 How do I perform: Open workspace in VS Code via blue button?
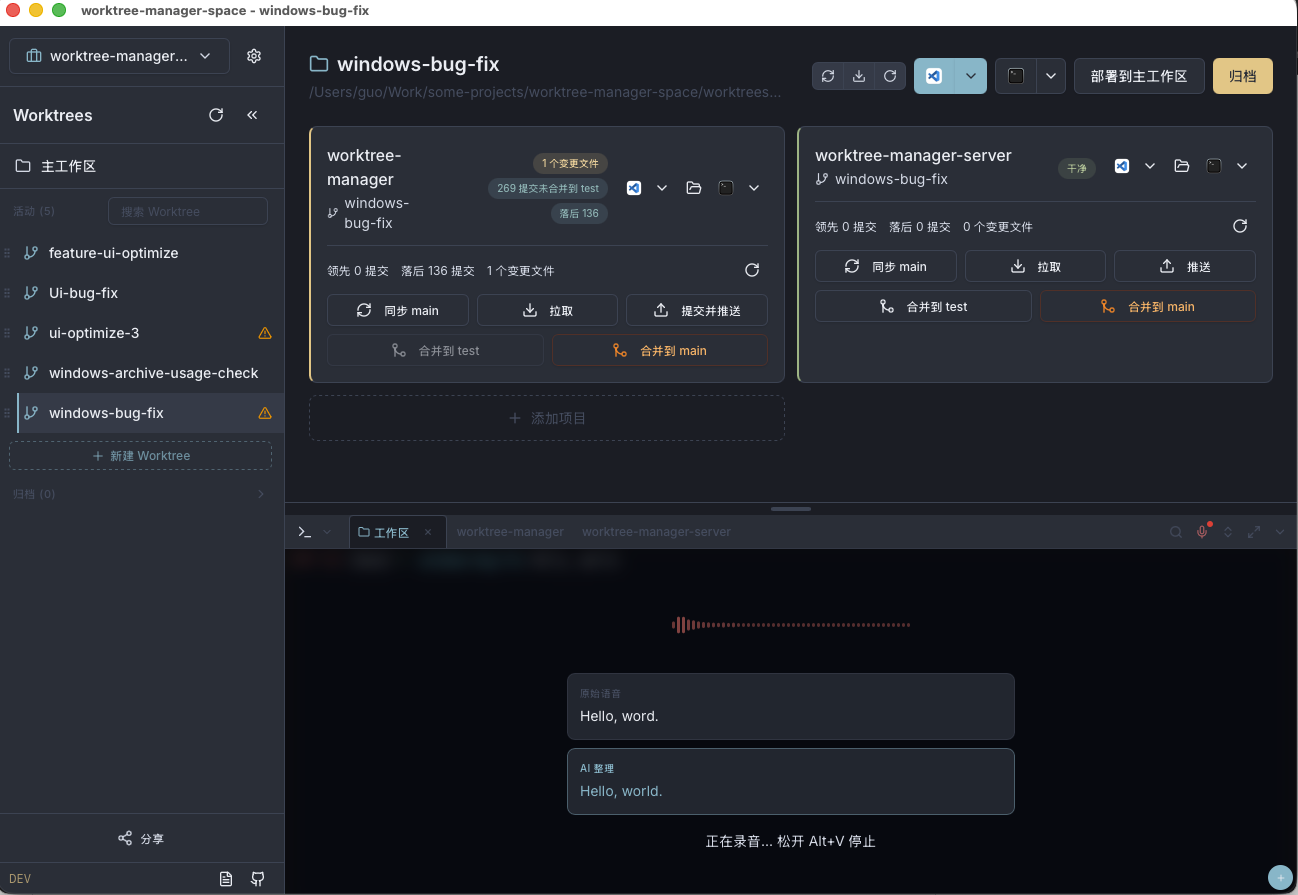pos(934,76)
